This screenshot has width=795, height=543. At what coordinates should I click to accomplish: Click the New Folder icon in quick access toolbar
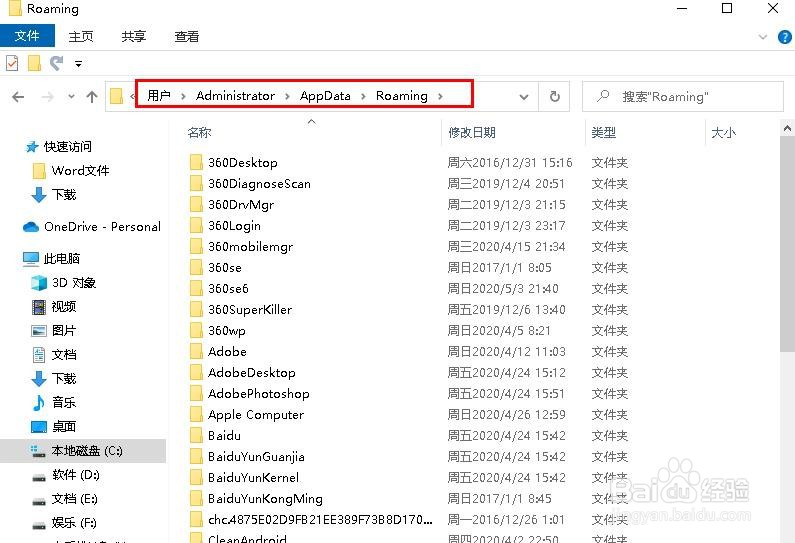click(34, 63)
